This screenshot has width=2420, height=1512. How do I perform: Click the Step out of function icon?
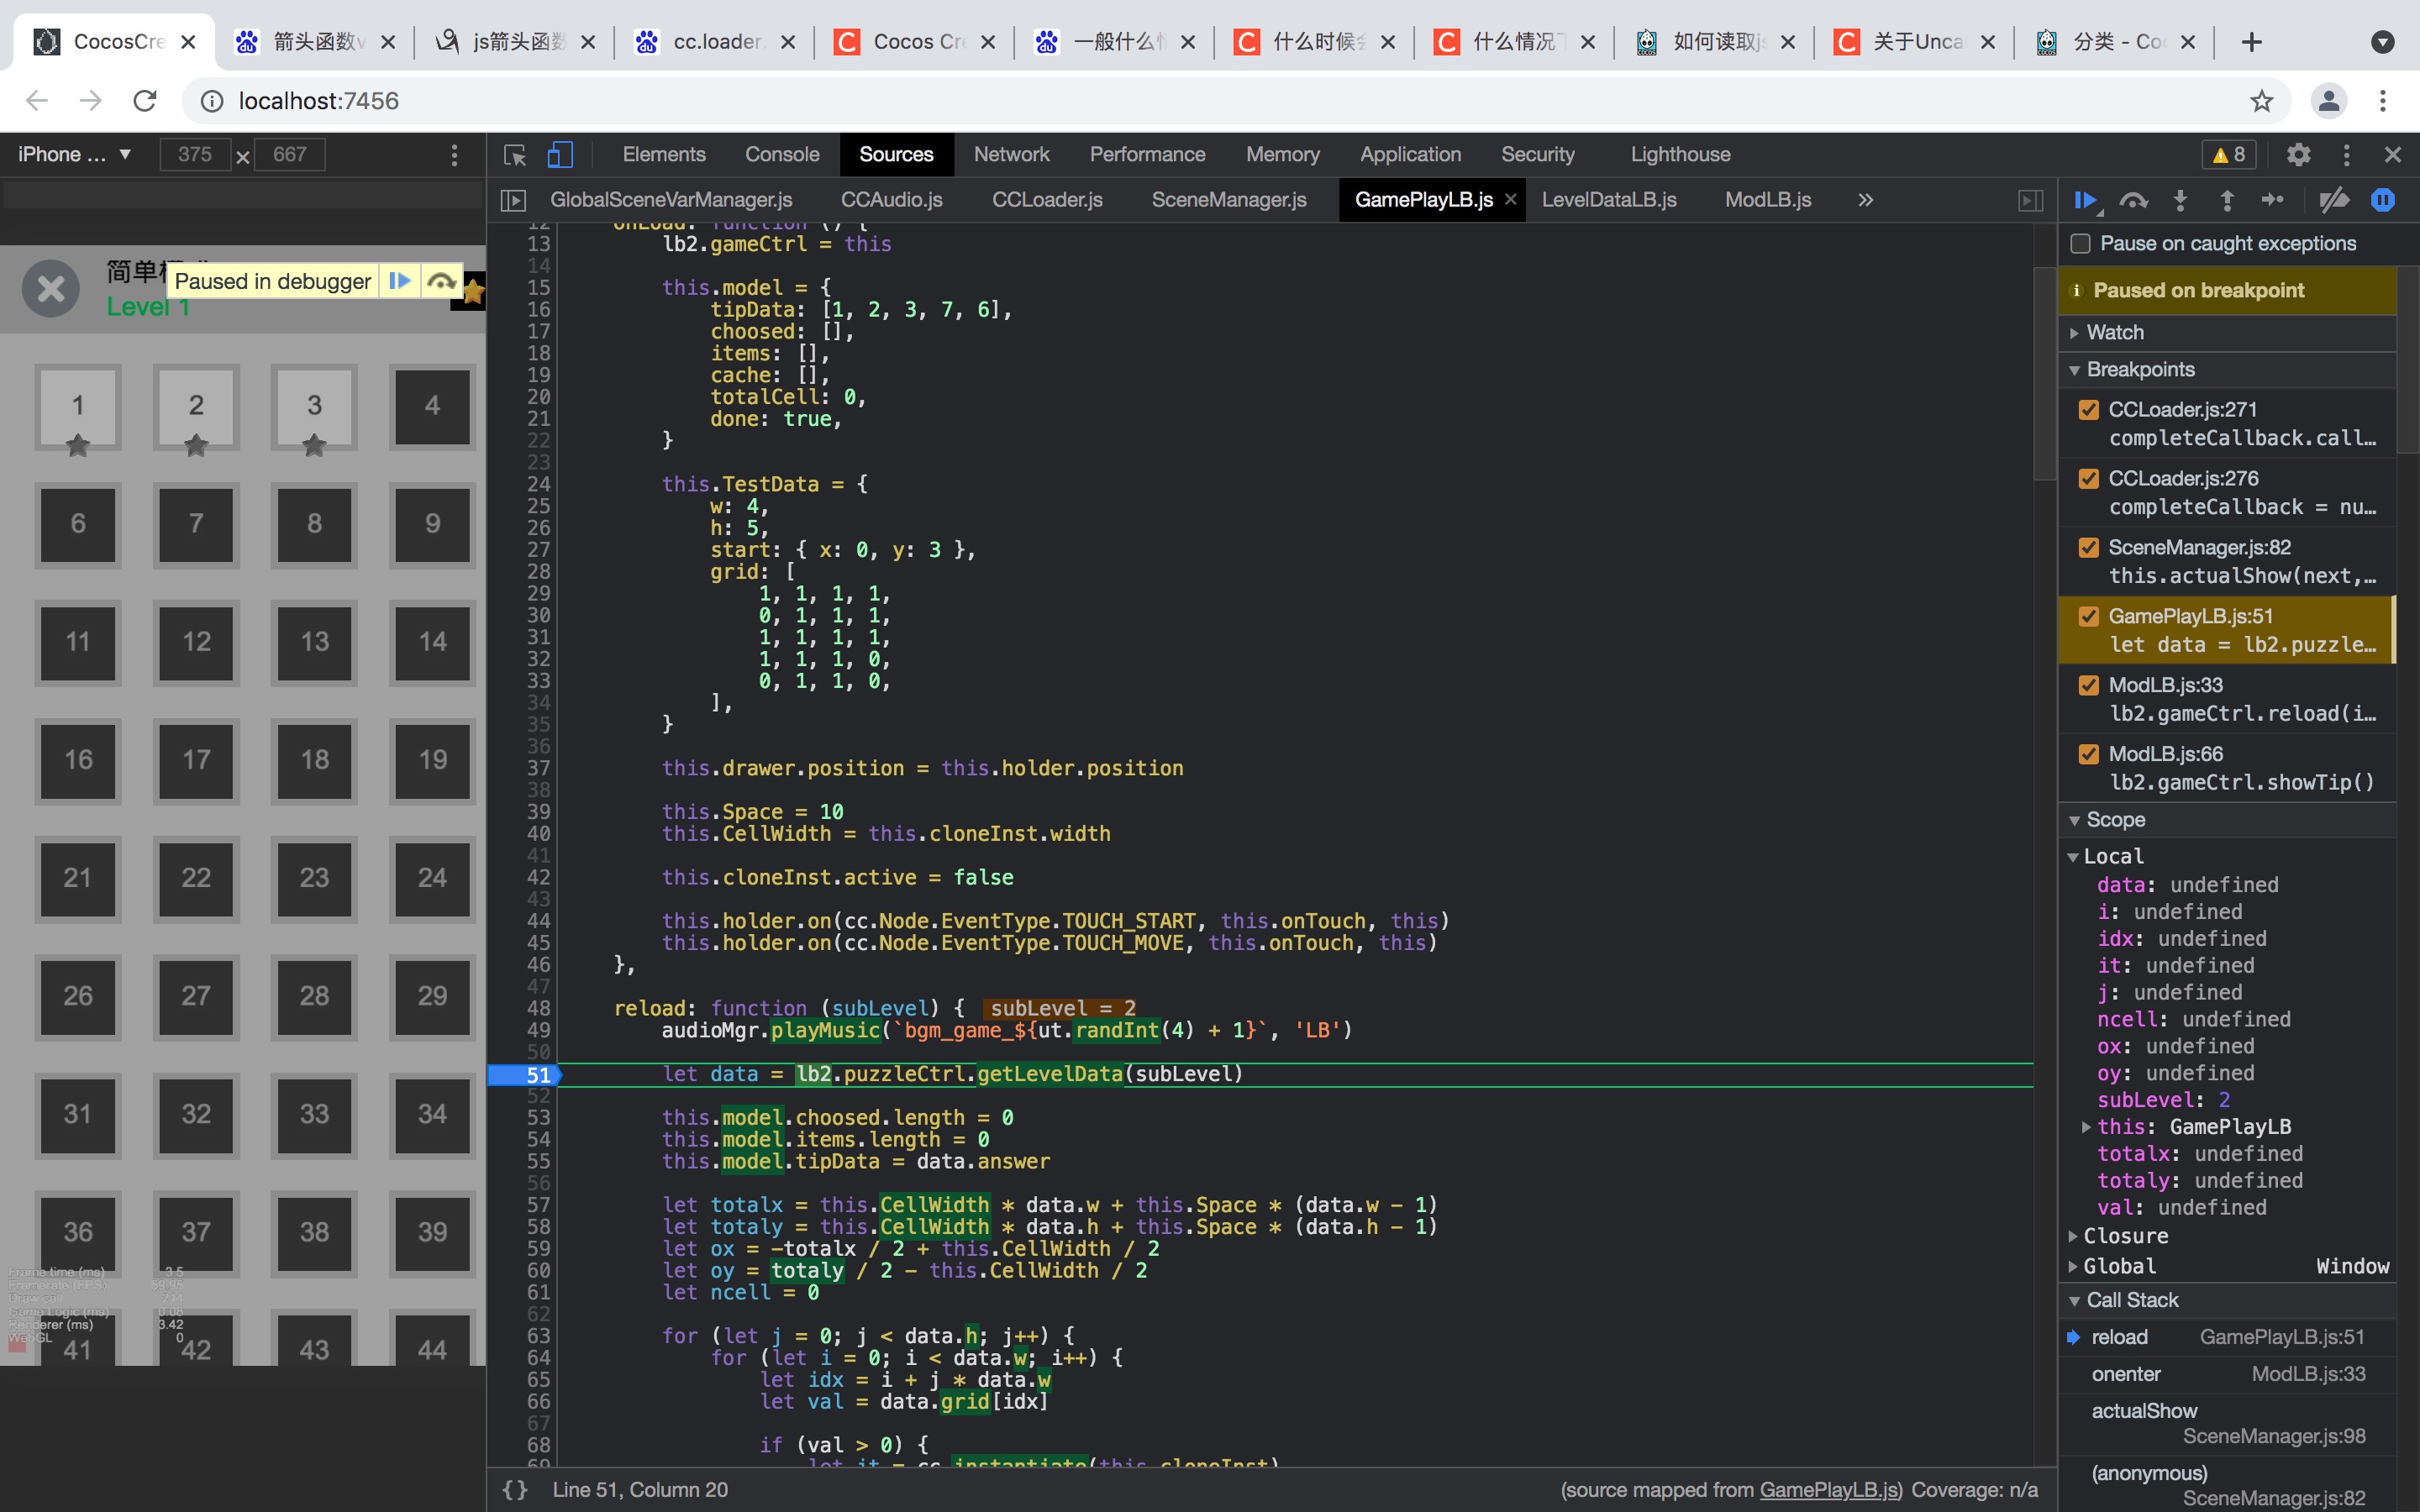tap(2227, 200)
